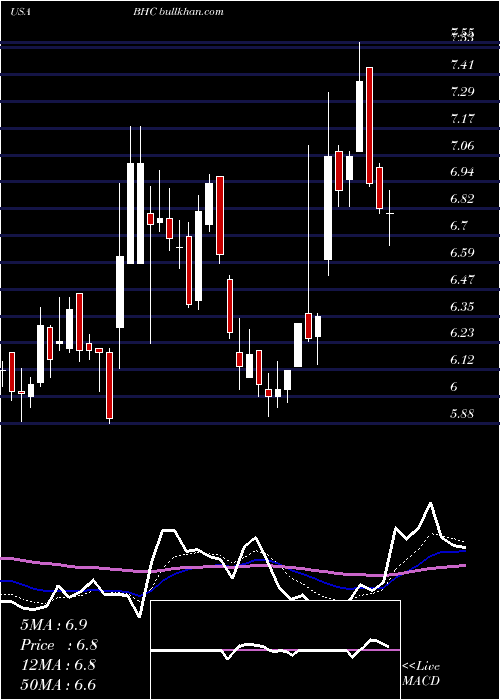Select the 6 price level label

(x=454, y=386)
